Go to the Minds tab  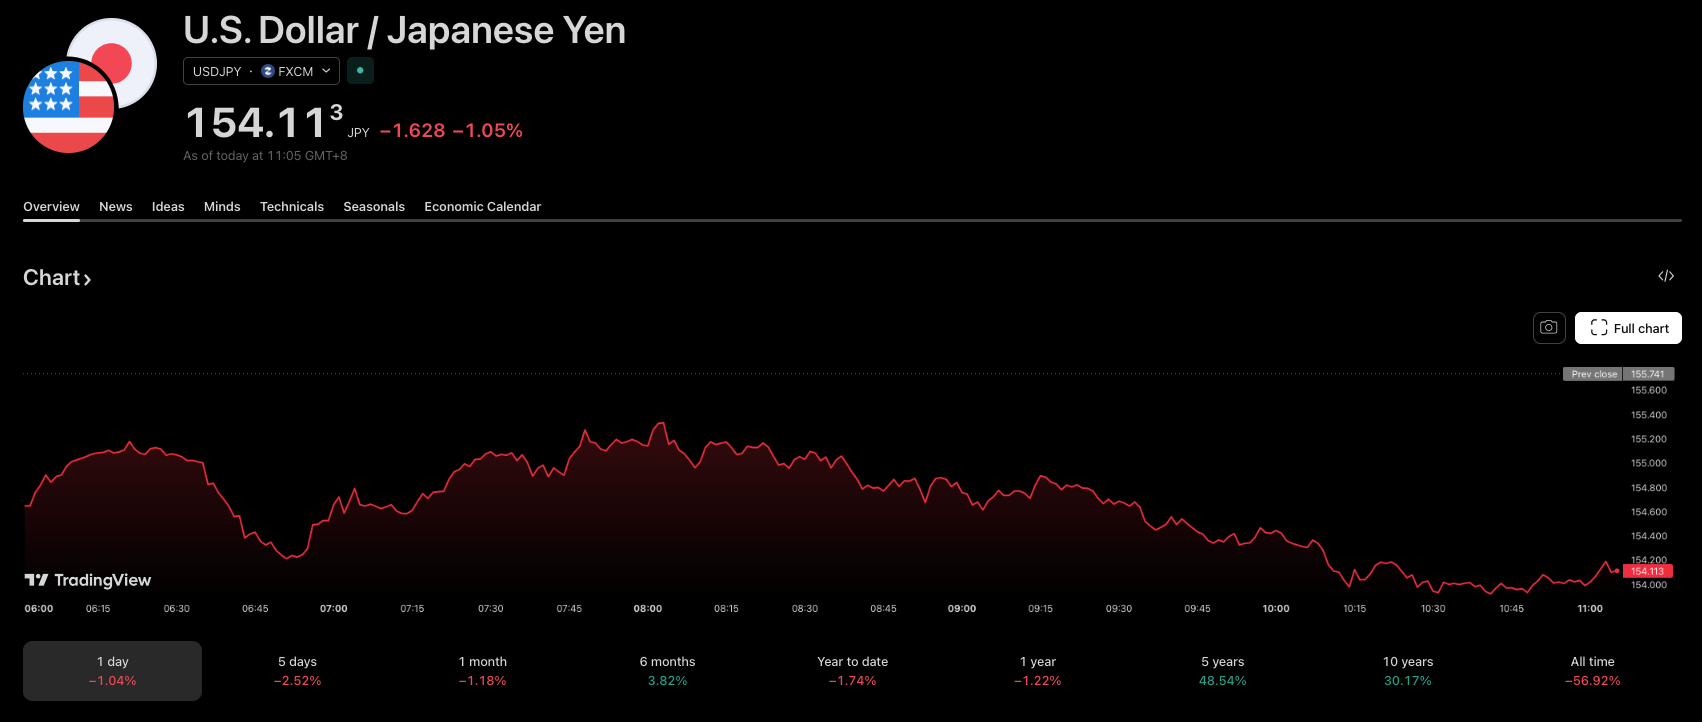[222, 207]
